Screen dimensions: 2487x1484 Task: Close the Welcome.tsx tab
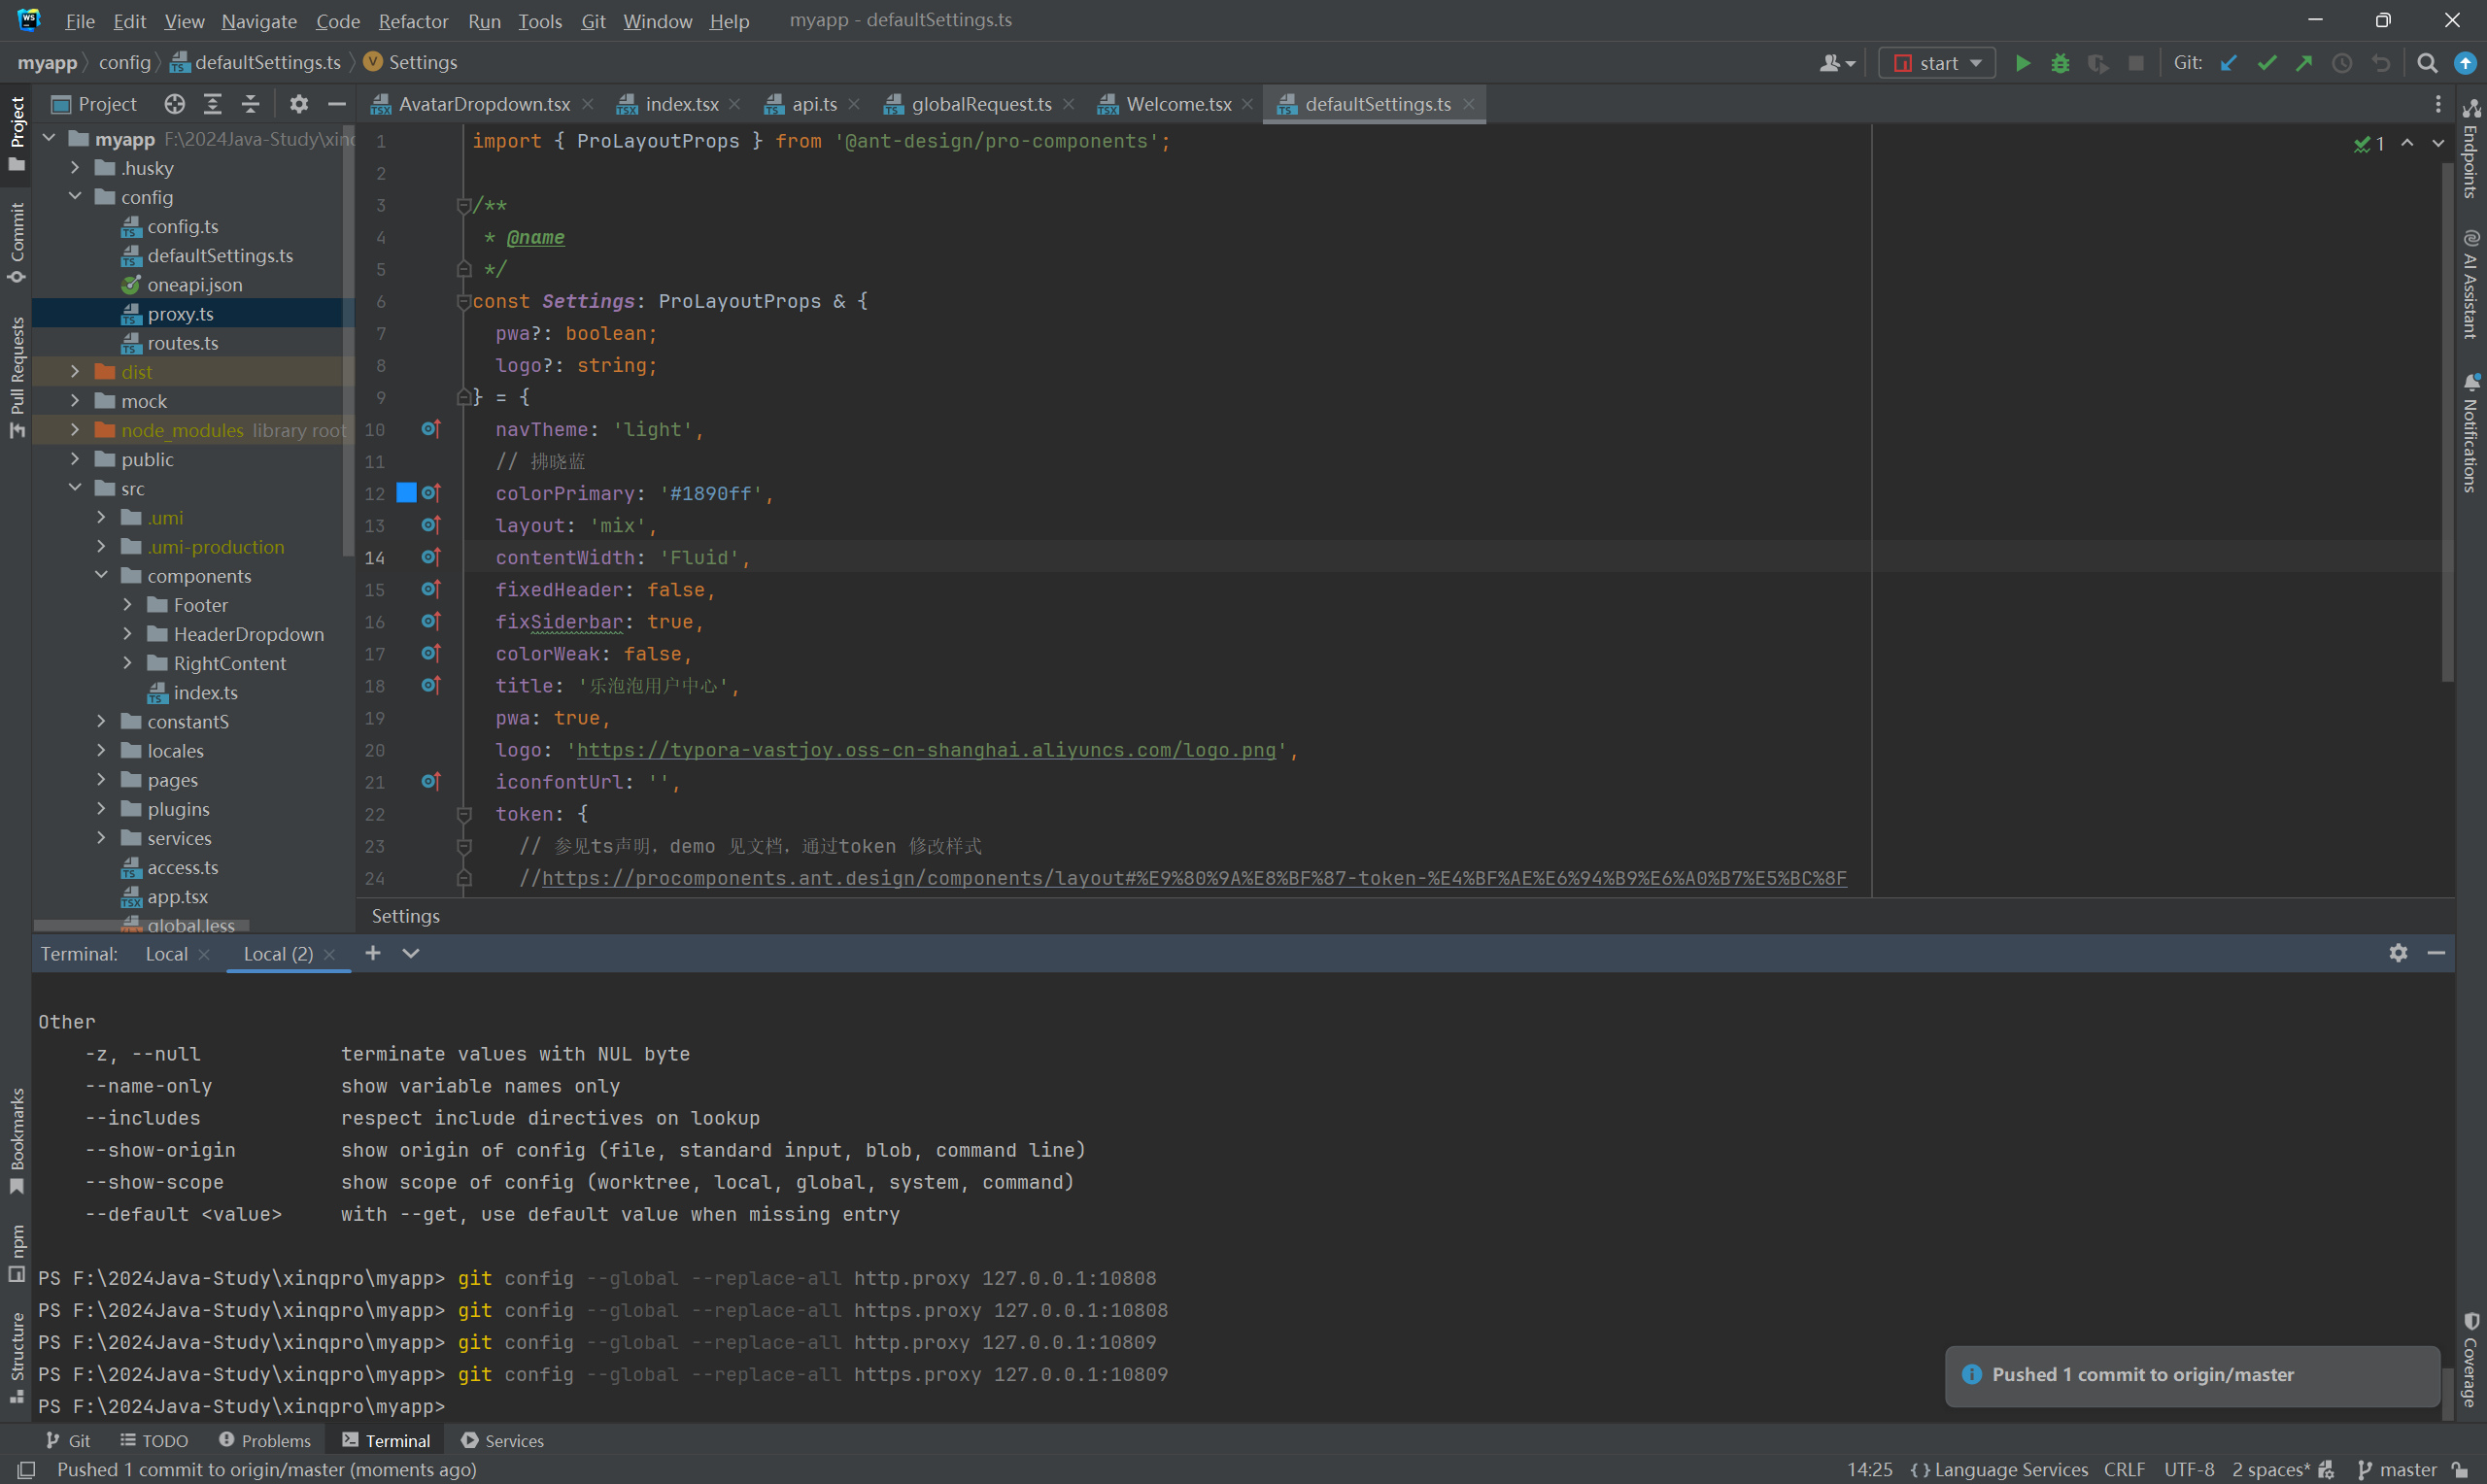tap(1247, 104)
